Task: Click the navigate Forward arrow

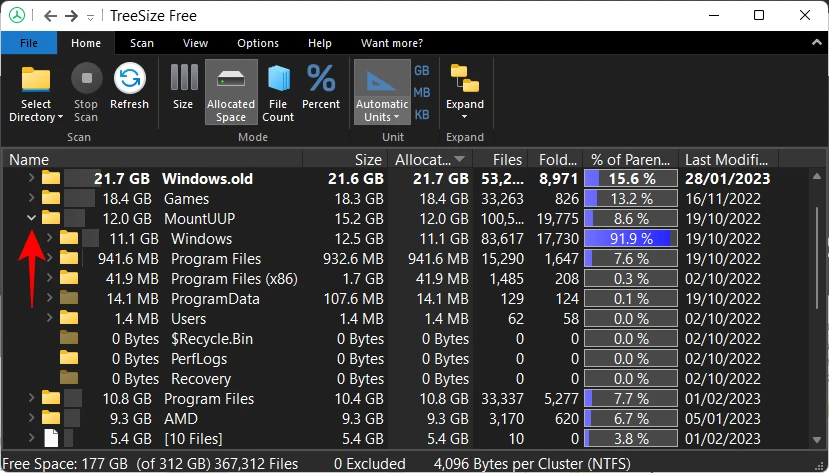Action: coord(72,16)
